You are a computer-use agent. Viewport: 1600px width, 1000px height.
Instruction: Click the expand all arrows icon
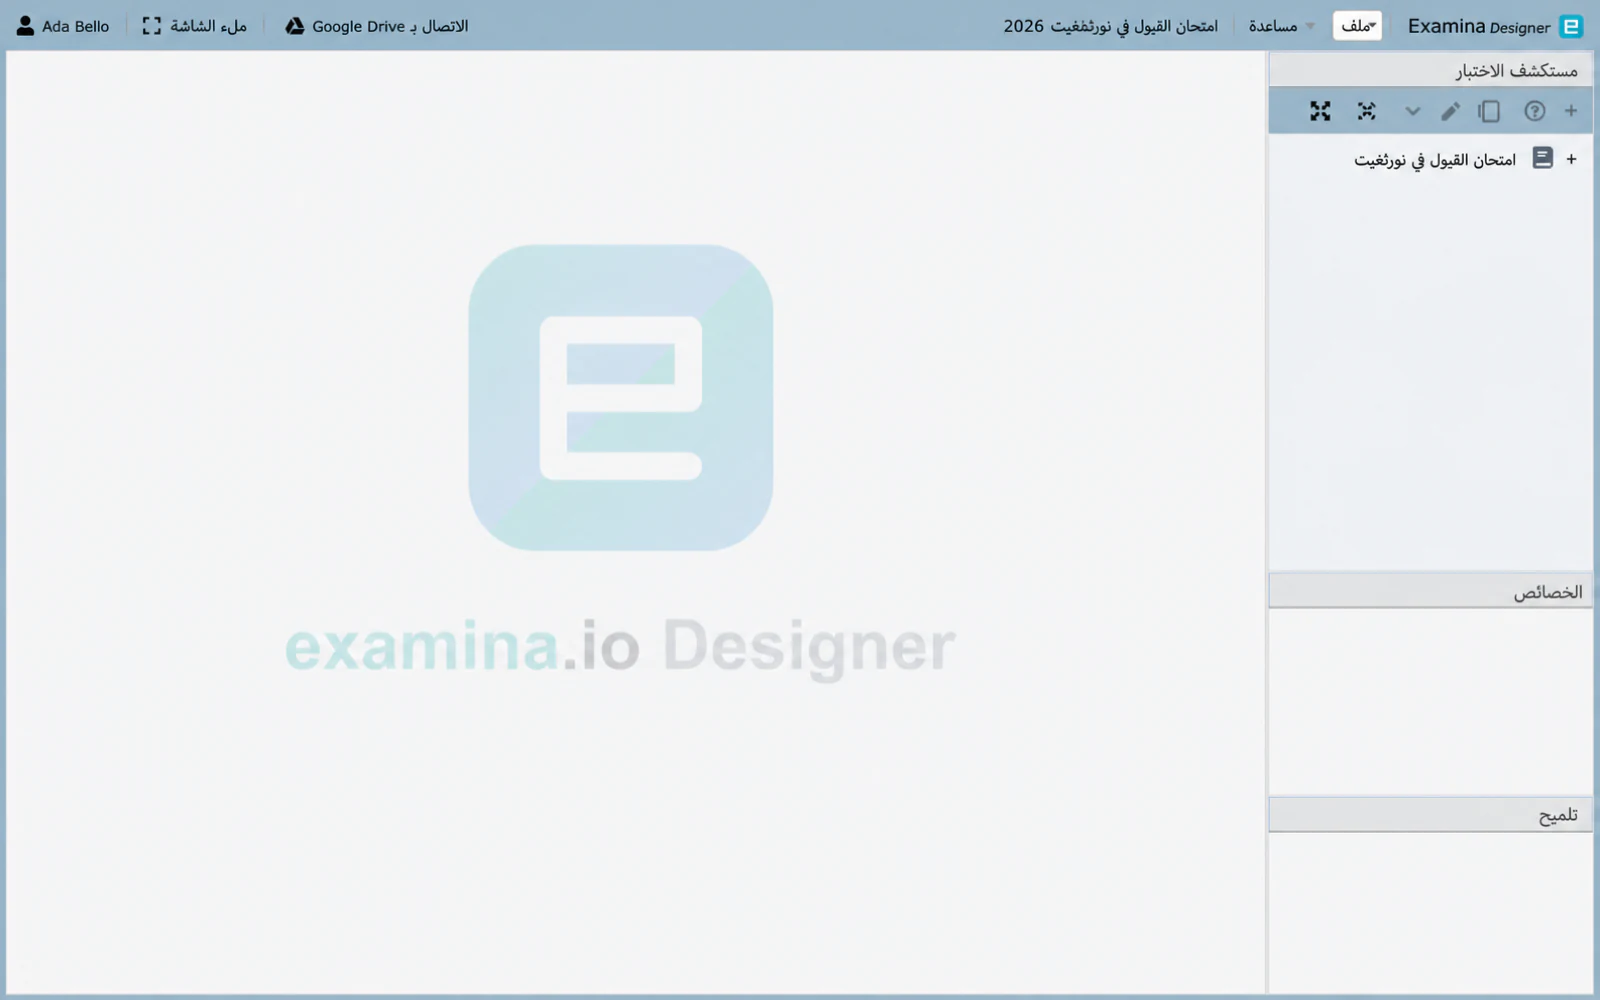1320,111
